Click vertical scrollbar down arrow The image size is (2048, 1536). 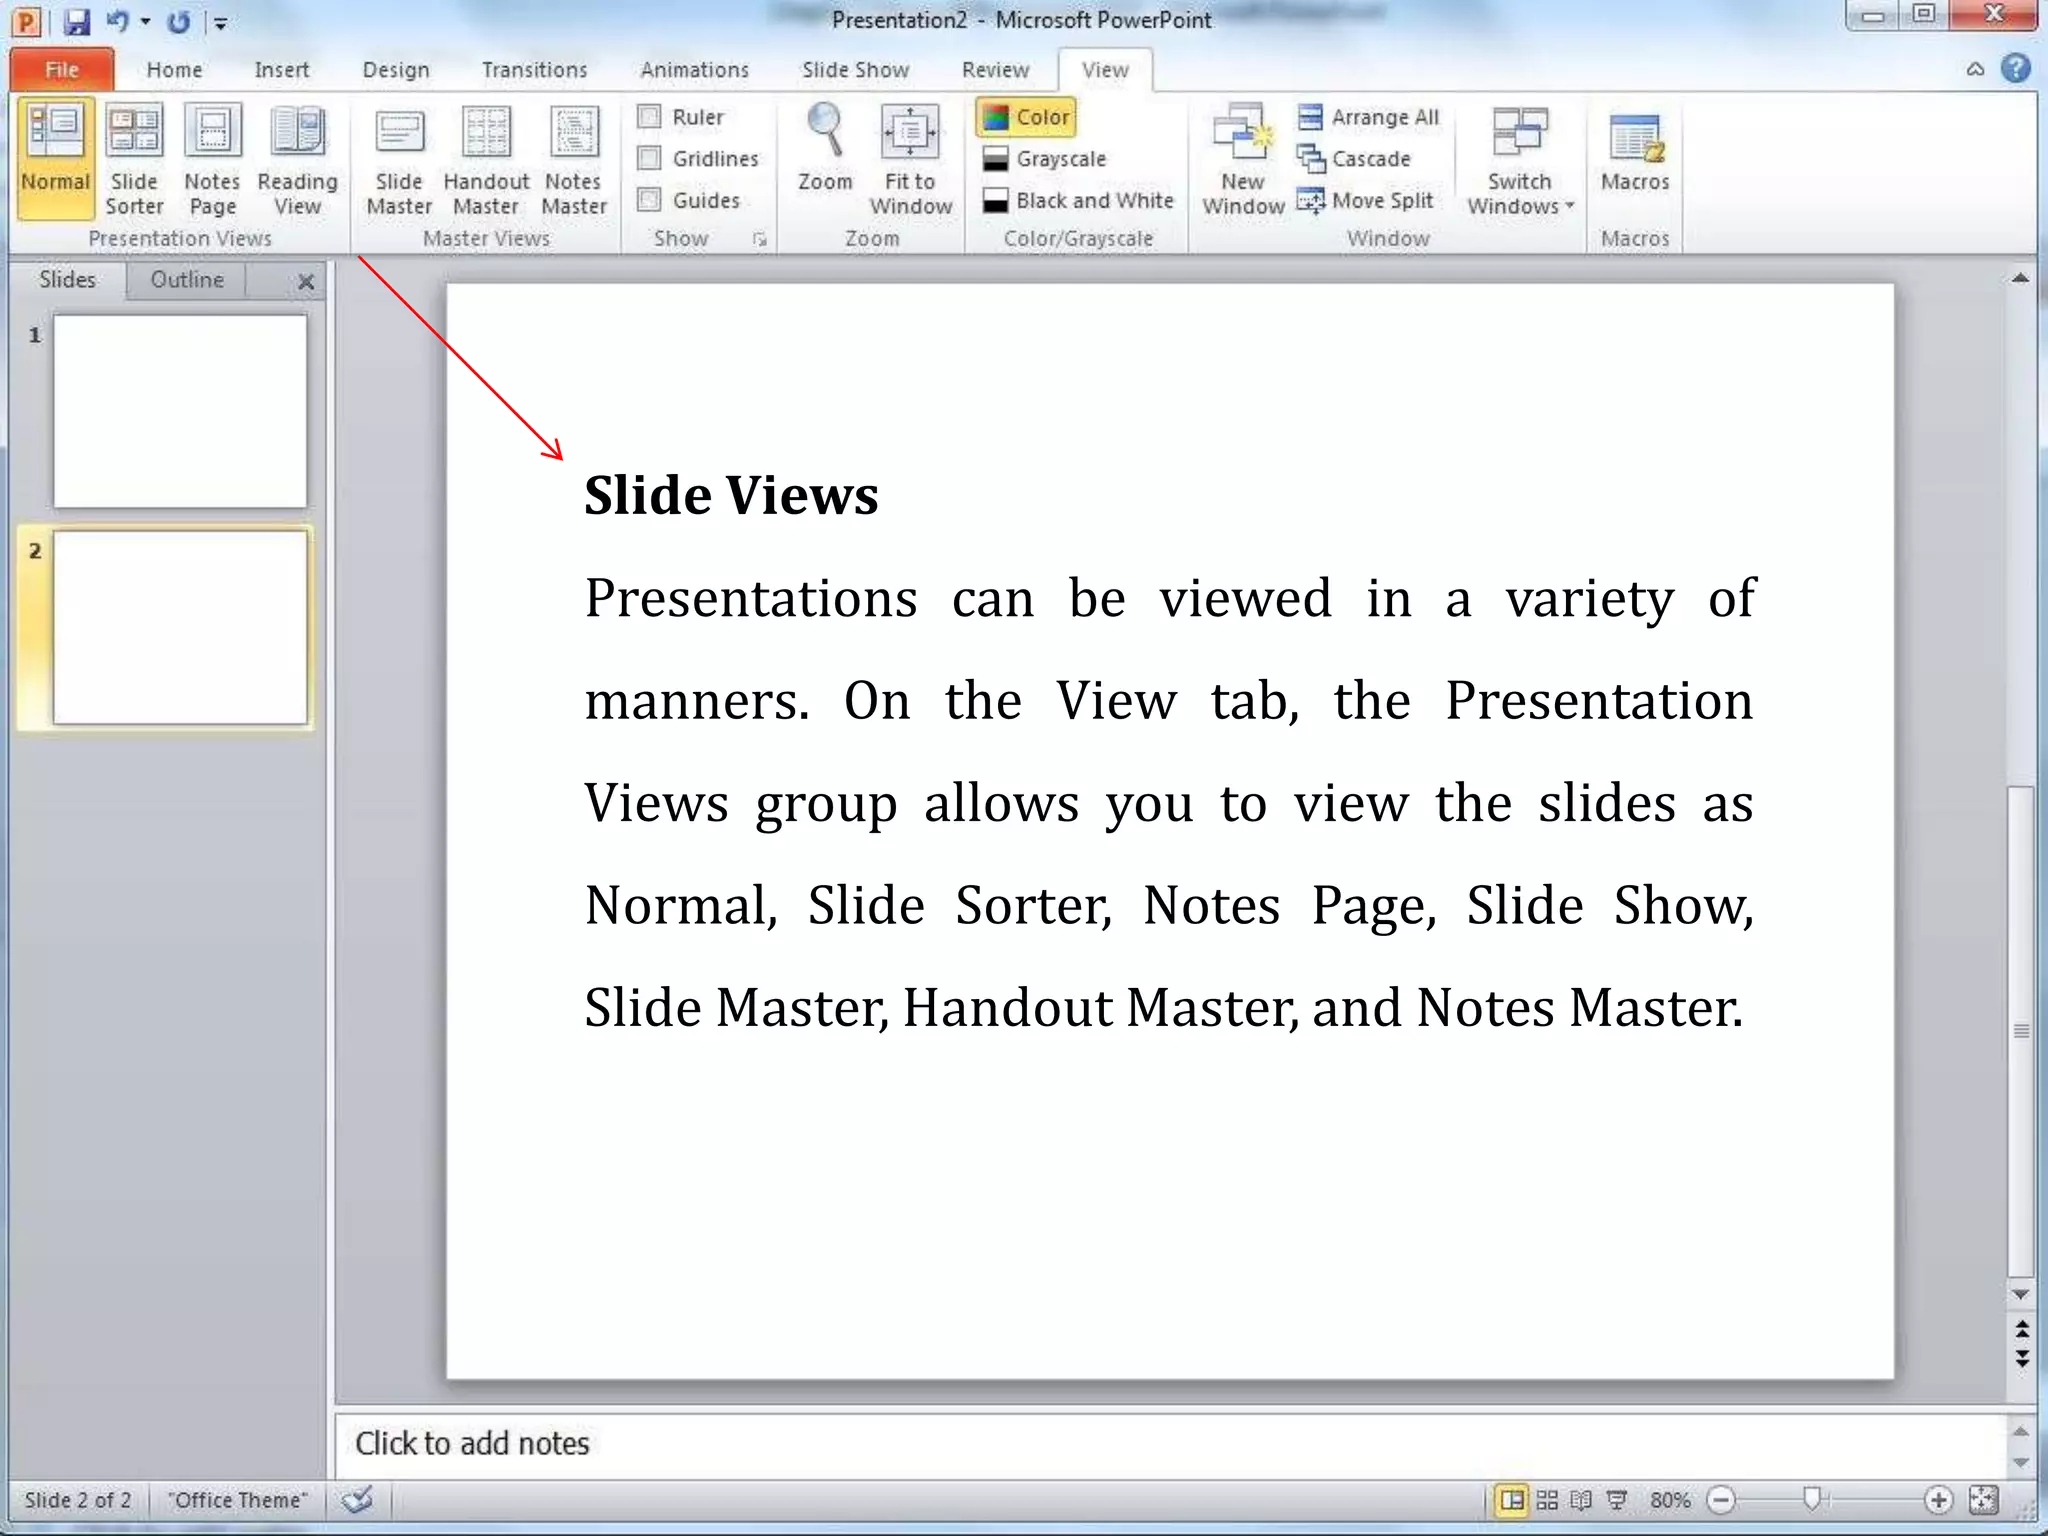[x=2020, y=1294]
